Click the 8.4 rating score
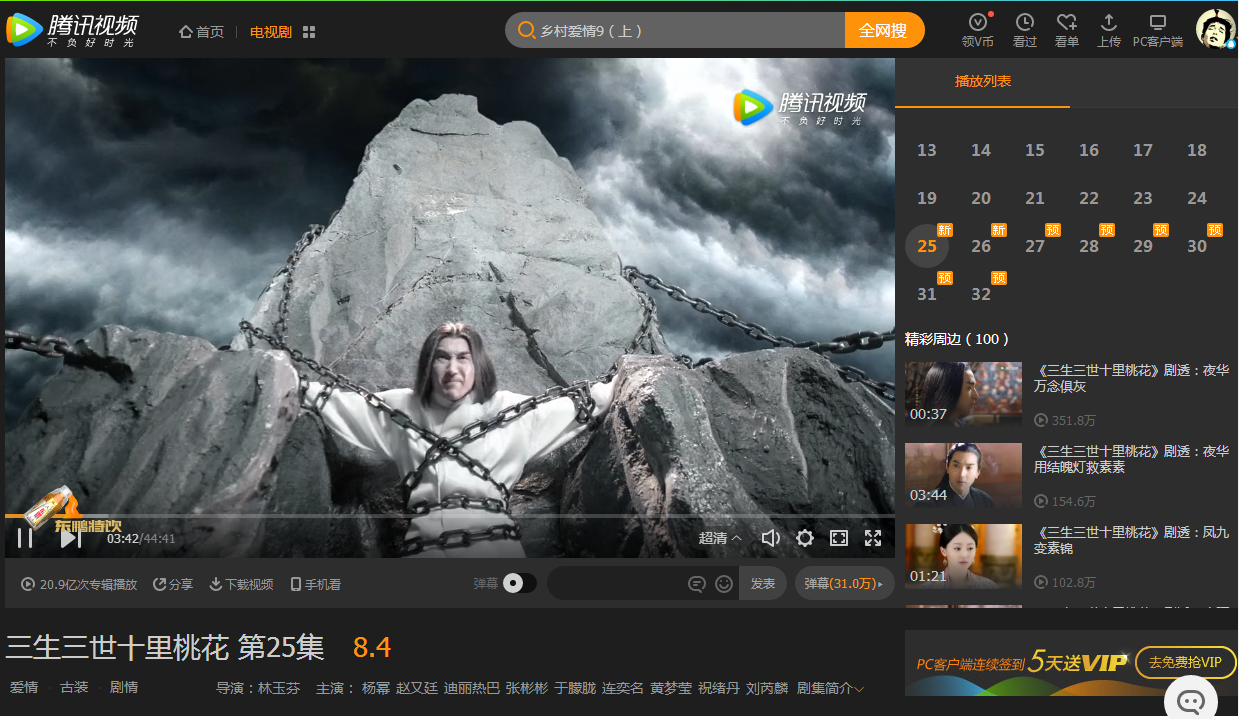This screenshot has height=719, width=1239. point(372,648)
